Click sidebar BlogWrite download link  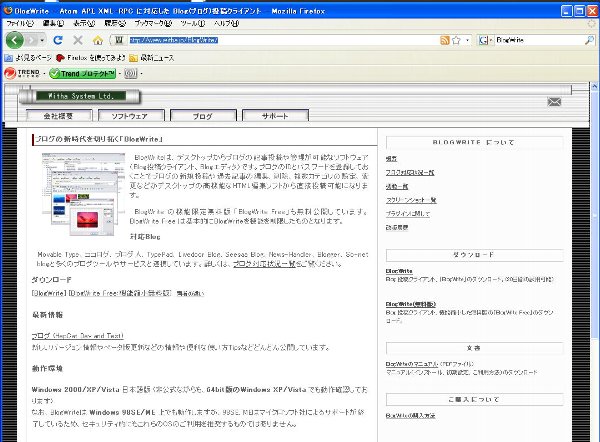399,271
